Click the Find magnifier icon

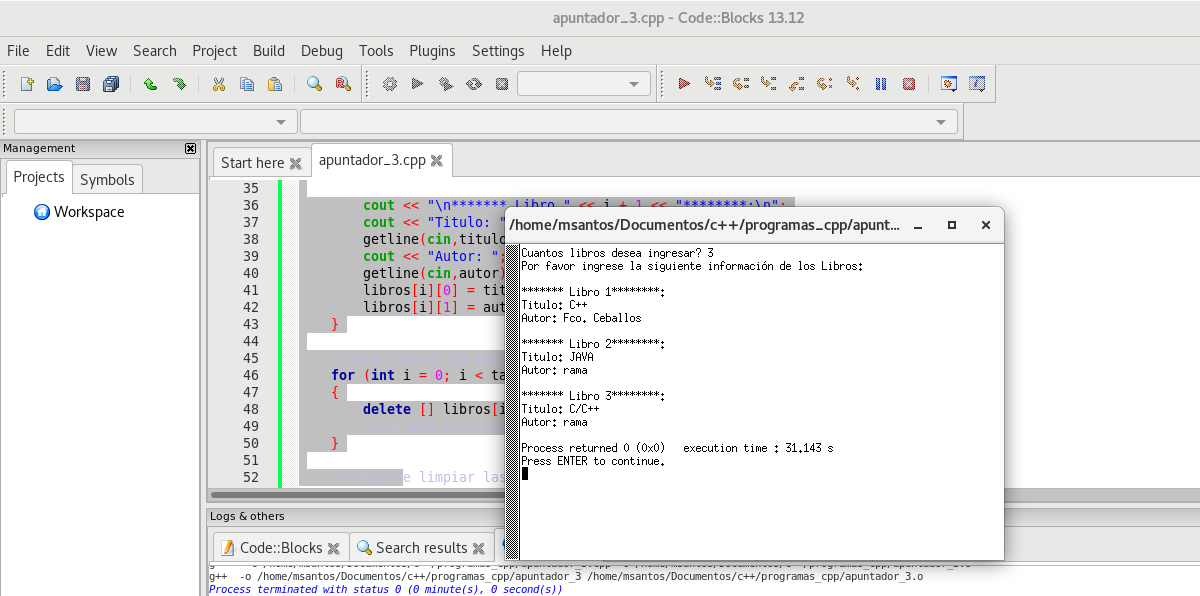tap(314, 84)
